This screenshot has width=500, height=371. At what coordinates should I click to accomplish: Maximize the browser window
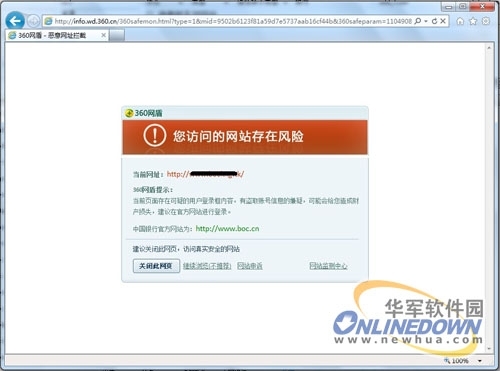(463, 6)
